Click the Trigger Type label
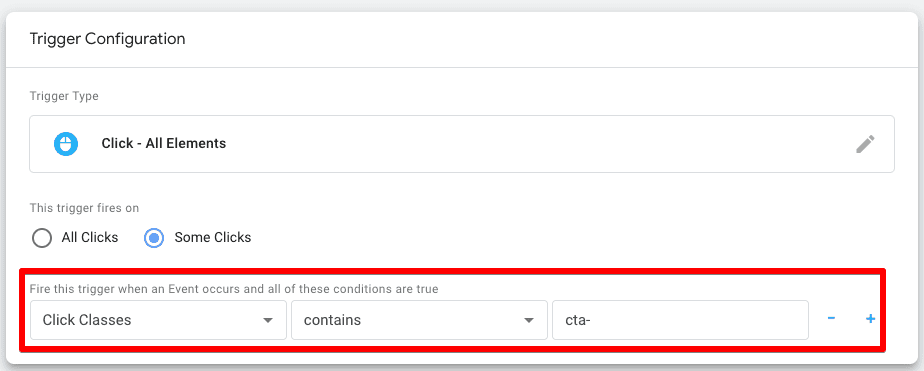This screenshot has height=371, width=924. click(64, 96)
